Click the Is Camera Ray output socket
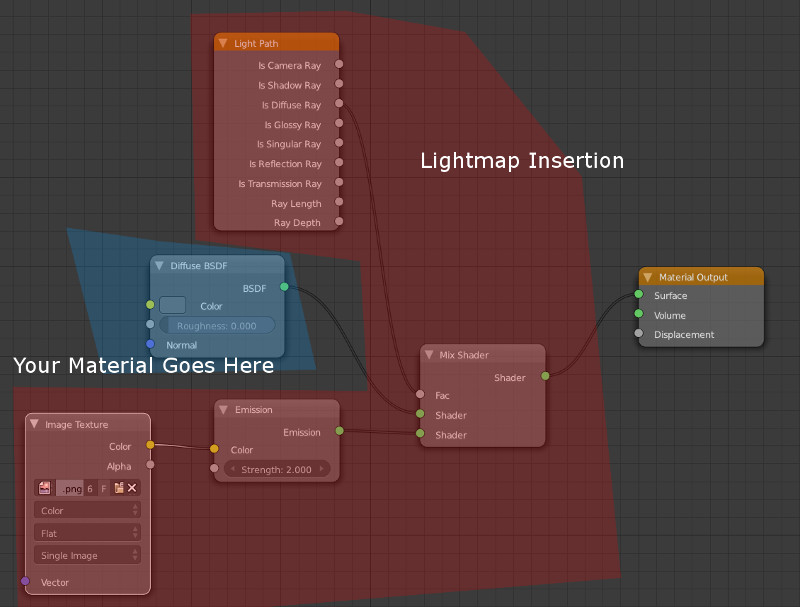This screenshot has width=800, height=607. [339, 64]
